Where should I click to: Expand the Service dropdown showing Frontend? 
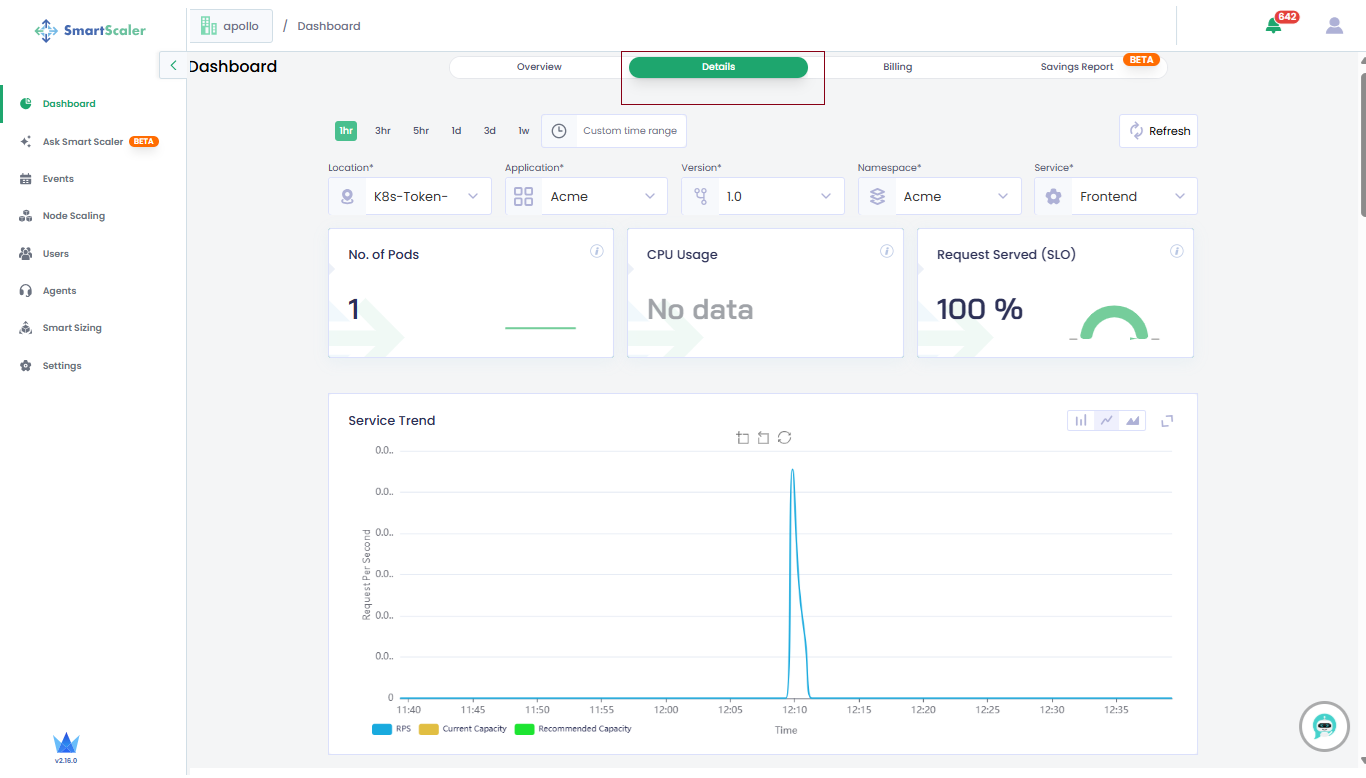[1116, 196]
